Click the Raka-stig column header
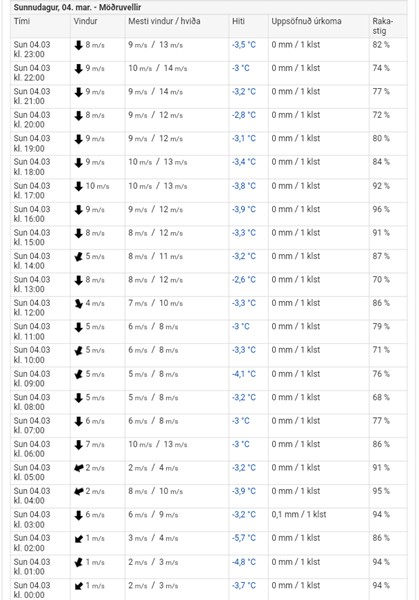 coord(382,26)
